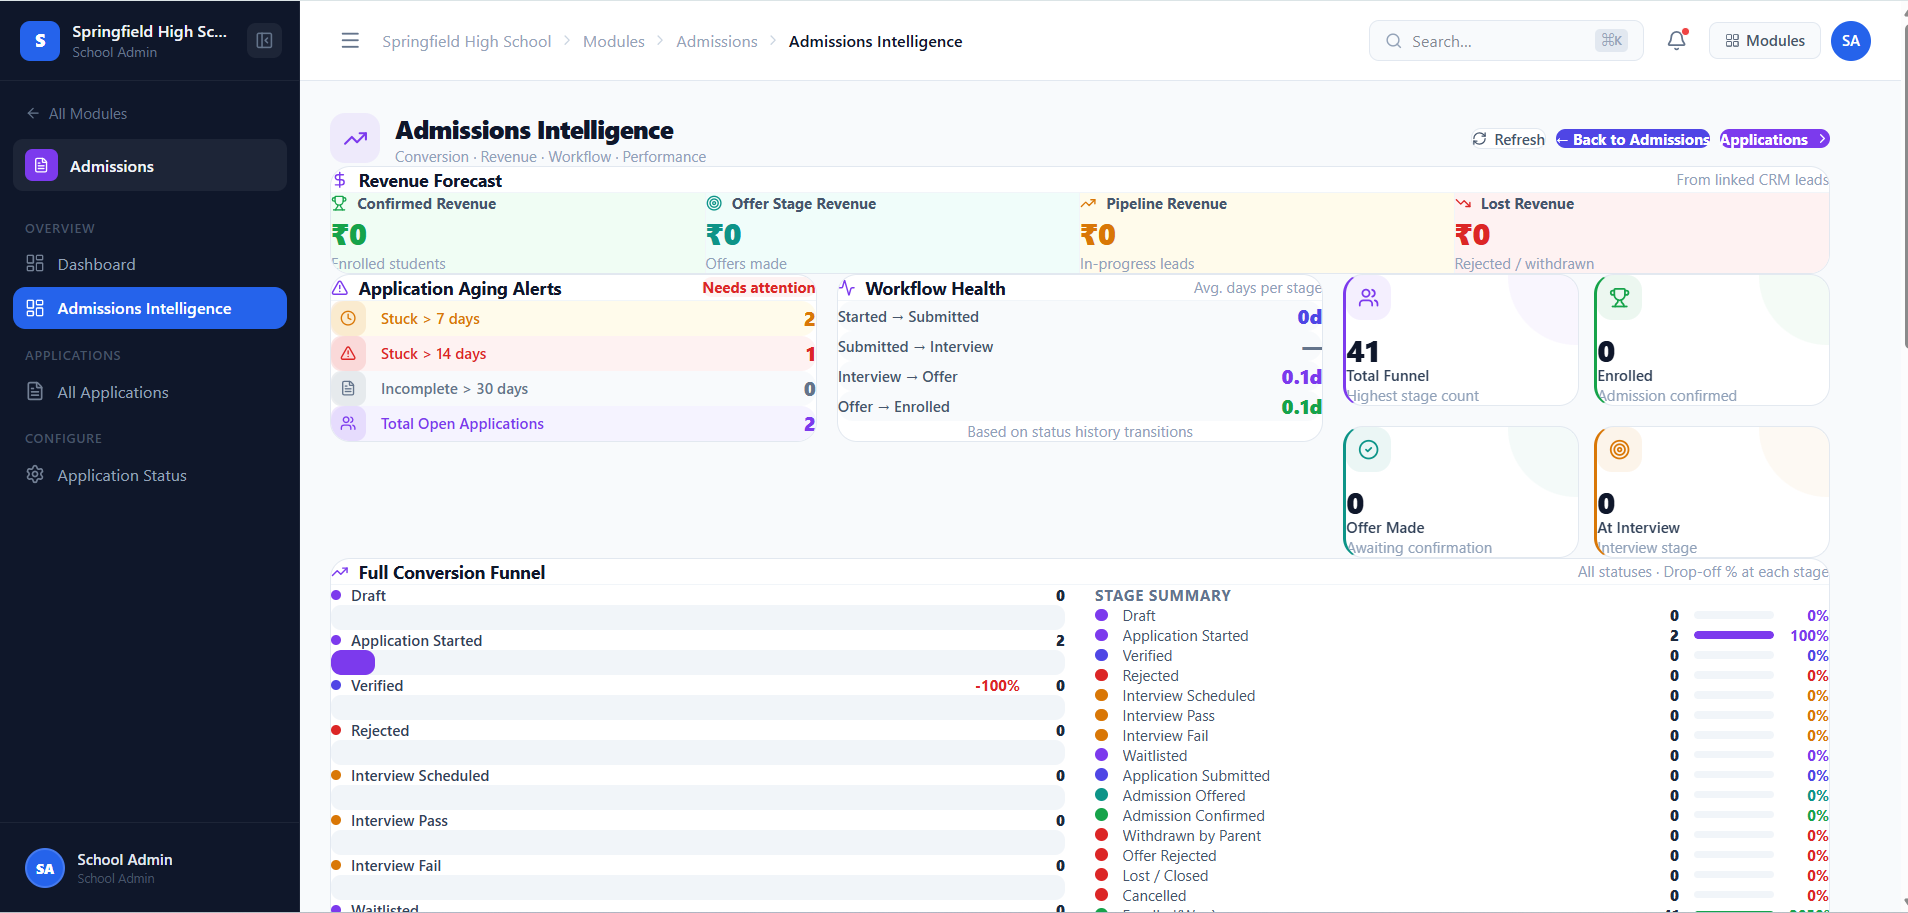Image resolution: width=1908 pixels, height=913 pixels.
Task: Click the Application Aging Alerts triangle icon
Action: click(340, 288)
